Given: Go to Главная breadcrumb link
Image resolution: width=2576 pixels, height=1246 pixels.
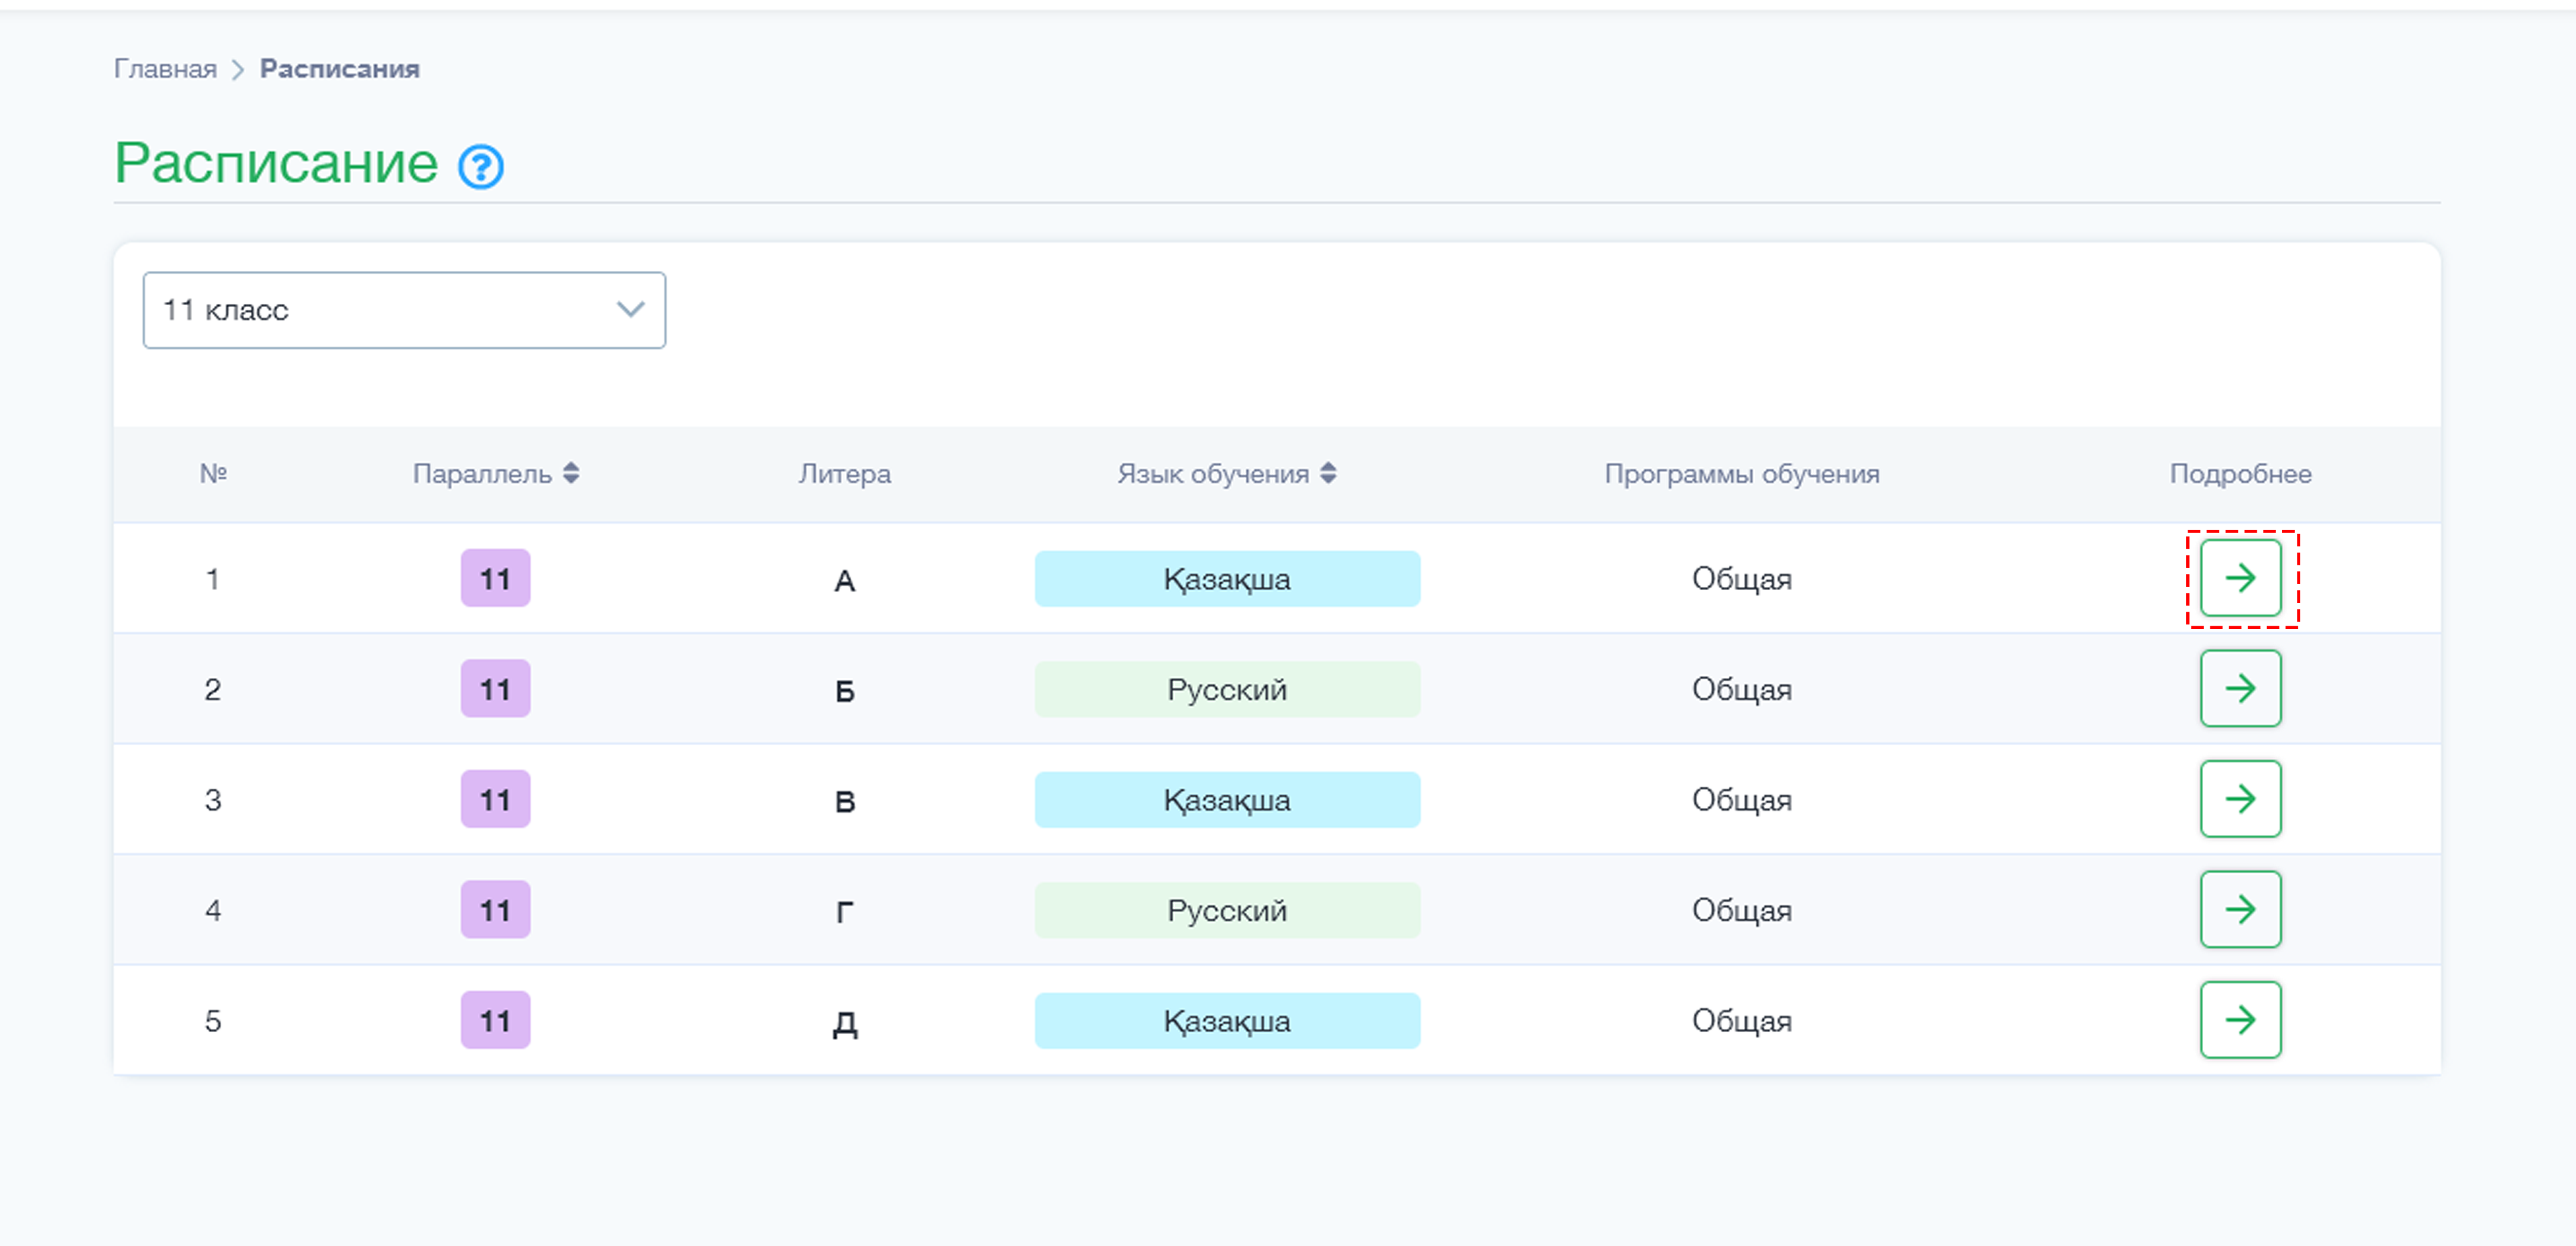Looking at the screenshot, I should [165, 69].
